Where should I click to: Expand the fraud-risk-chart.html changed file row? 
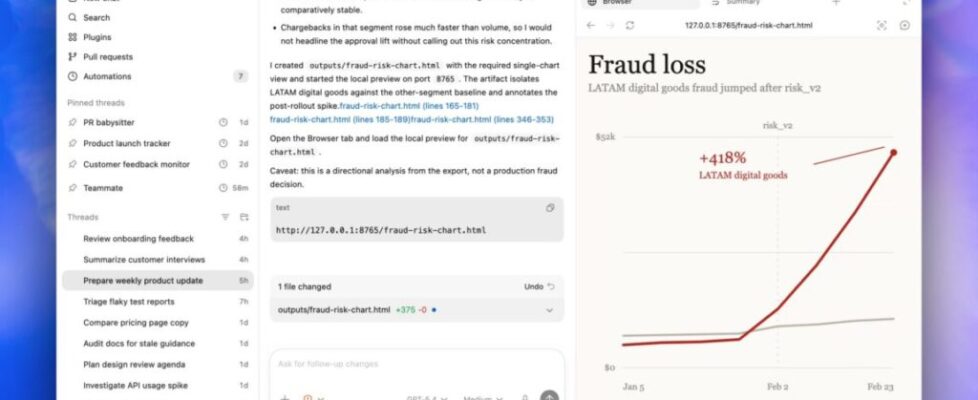coord(549,310)
